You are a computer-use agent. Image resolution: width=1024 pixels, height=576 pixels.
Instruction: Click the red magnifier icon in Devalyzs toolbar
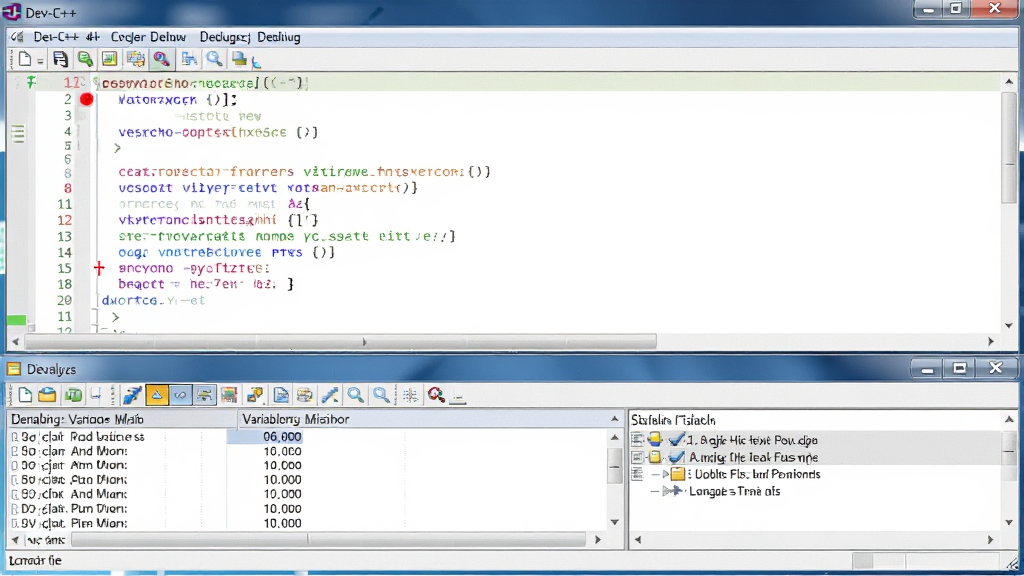(x=436, y=394)
